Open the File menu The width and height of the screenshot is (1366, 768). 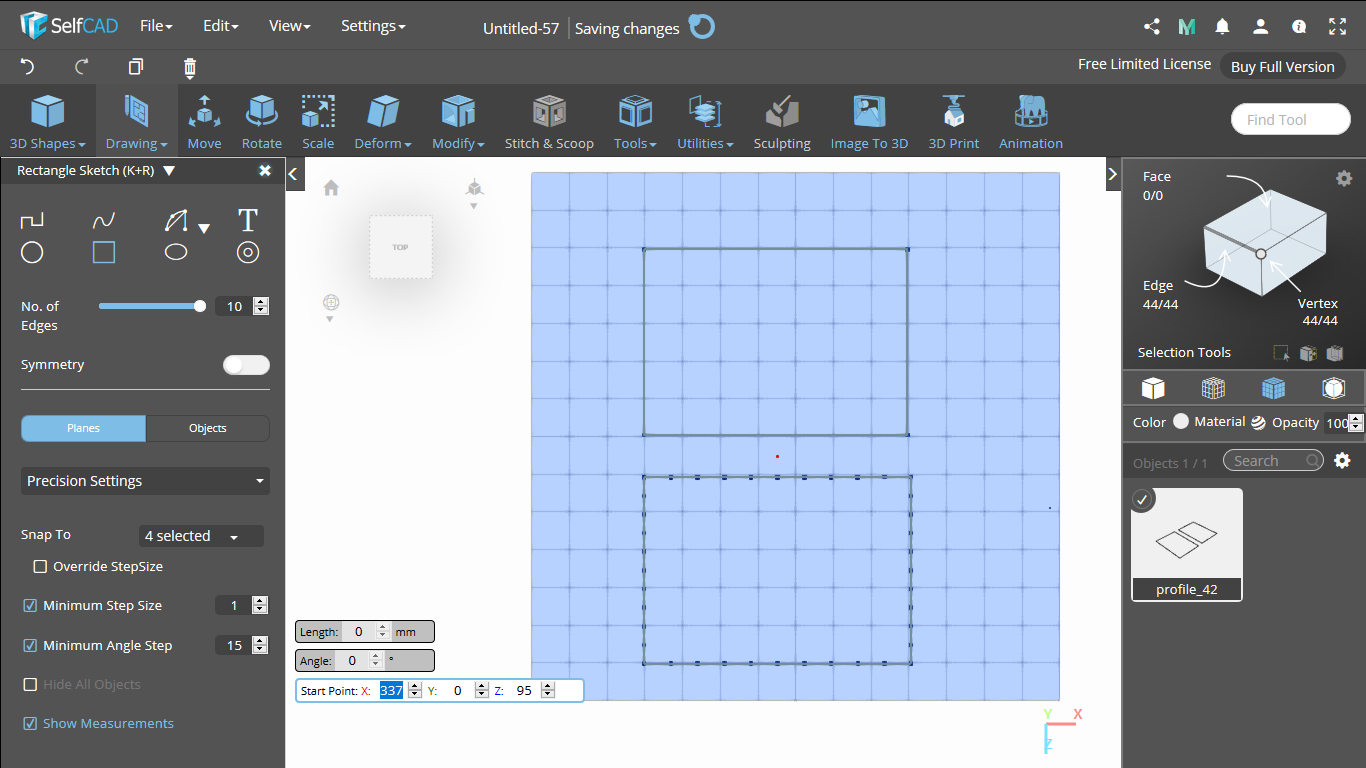pyautogui.click(x=156, y=25)
